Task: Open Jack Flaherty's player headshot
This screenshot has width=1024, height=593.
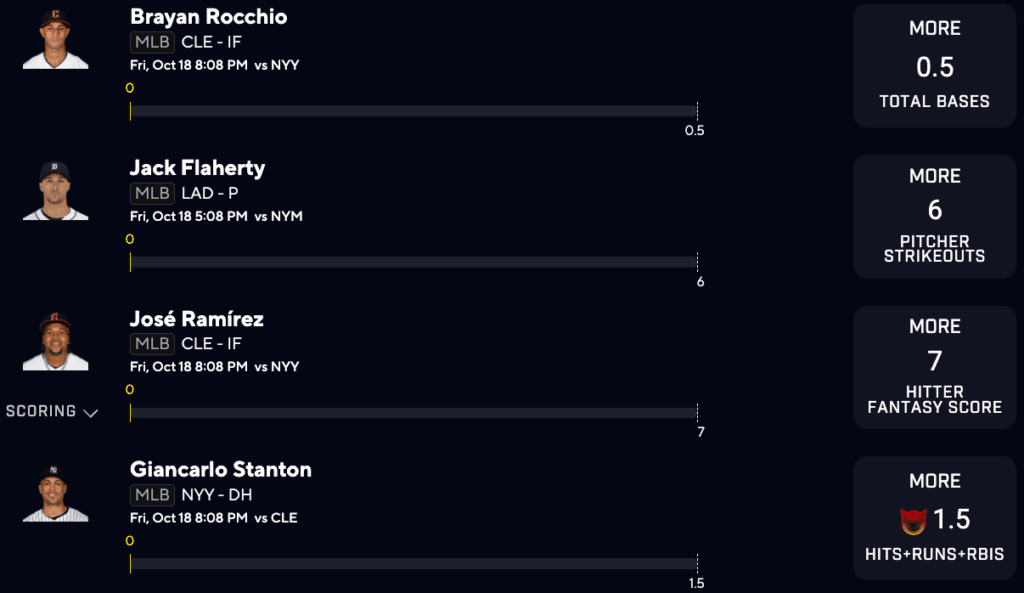Action: (x=55, y=191)
